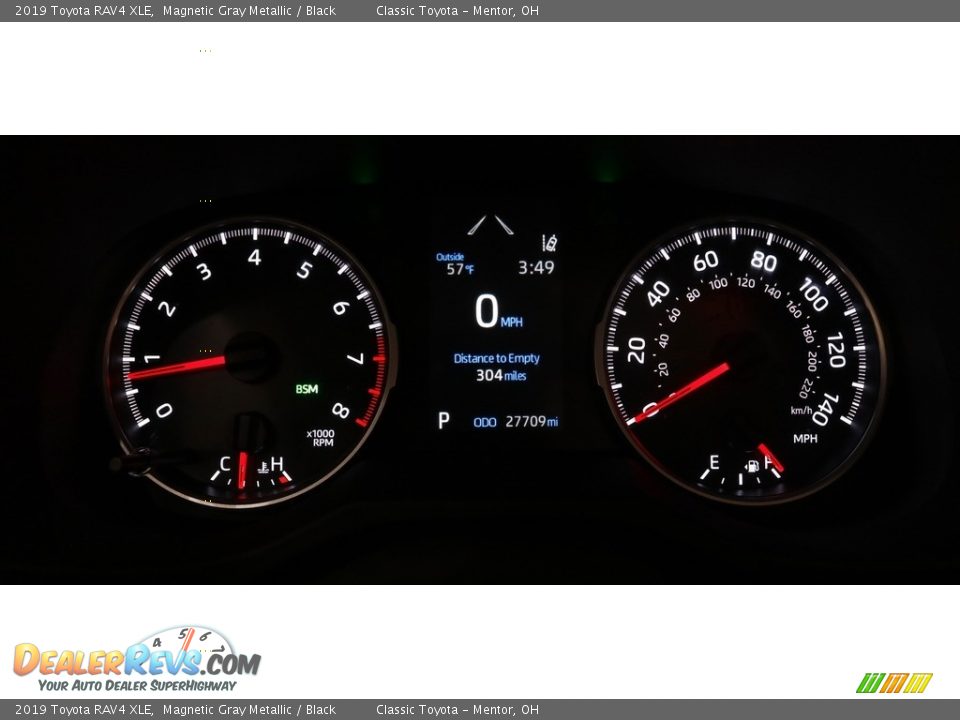Click the large '100' on the speedometer's MPH scale
The height and width of the screenshot is (720, 960).
[814, 294]
